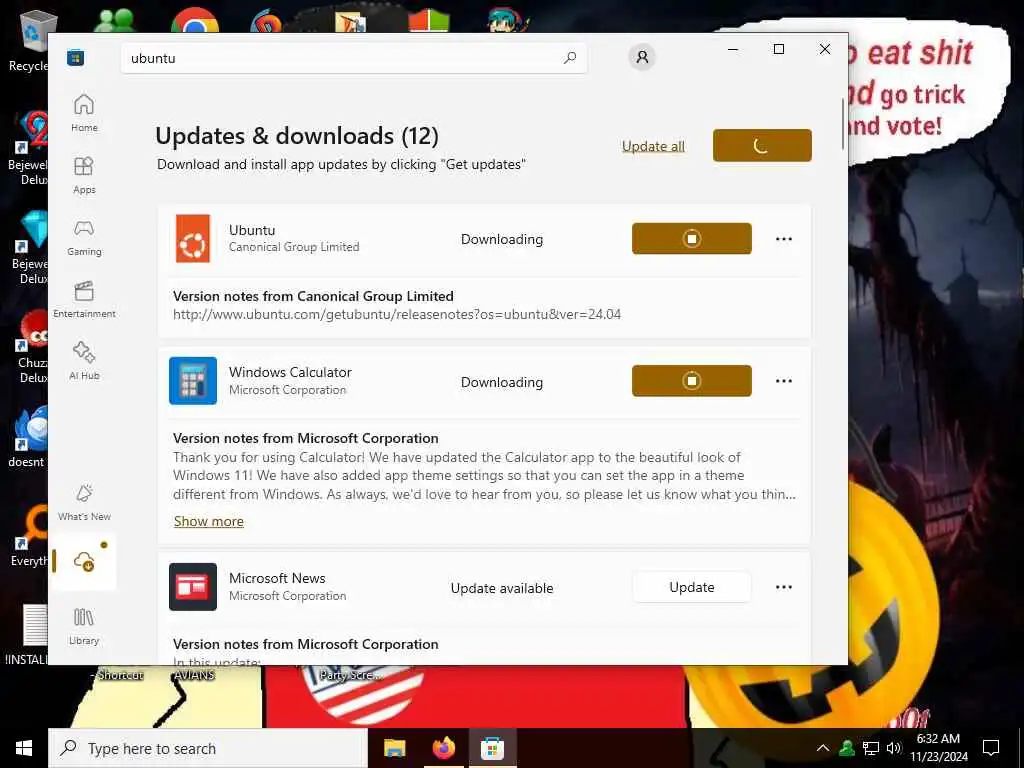Image resolution: width=1024 pixels, height=768 pixels.
Task: Open What's New in the sidebar
Action: pos(84,502)
